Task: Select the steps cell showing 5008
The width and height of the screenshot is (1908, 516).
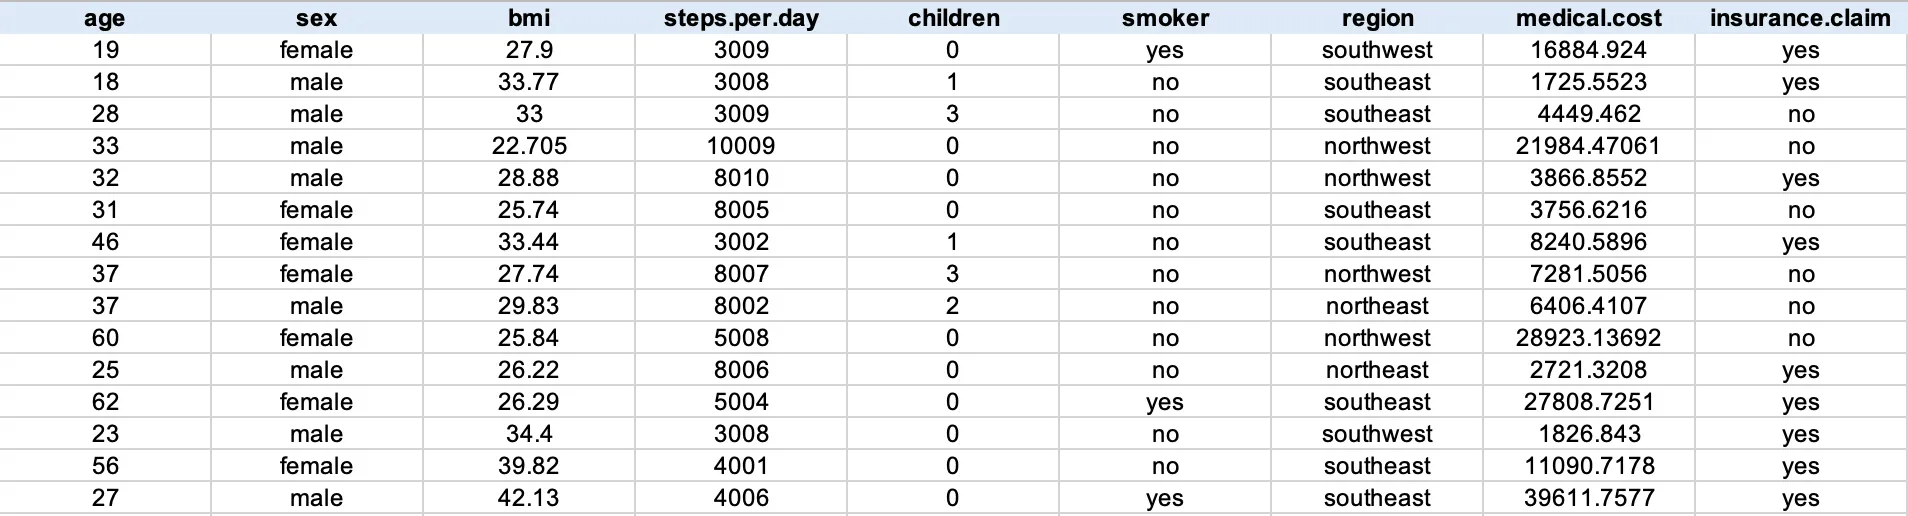Action: pos(741,338)
